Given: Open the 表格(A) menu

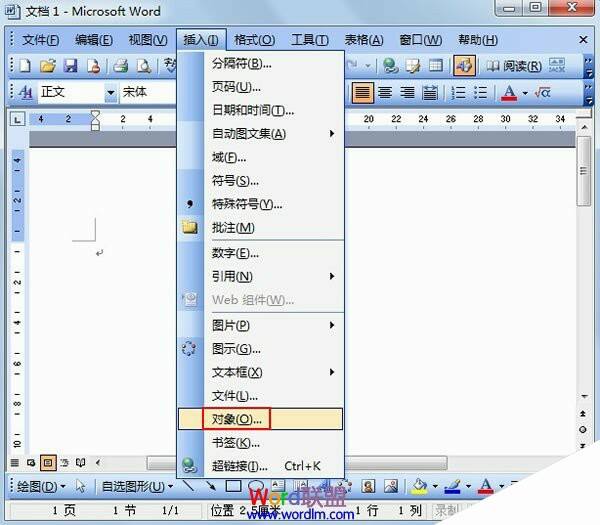Looking at the screenshot, I should coord(364,40).
